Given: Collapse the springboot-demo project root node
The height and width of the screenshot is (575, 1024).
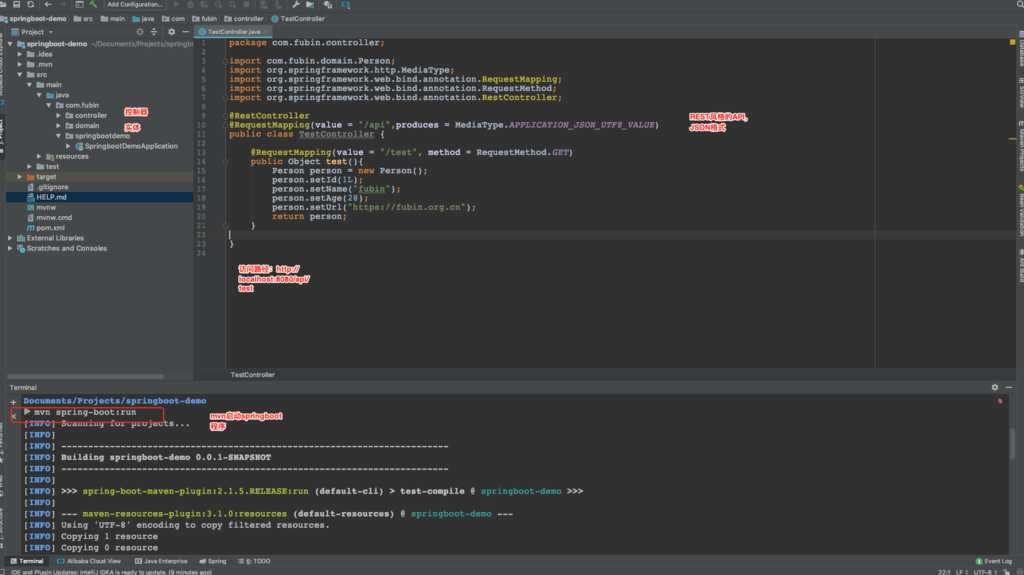Looking at the screenshot, I should point(10,44).
